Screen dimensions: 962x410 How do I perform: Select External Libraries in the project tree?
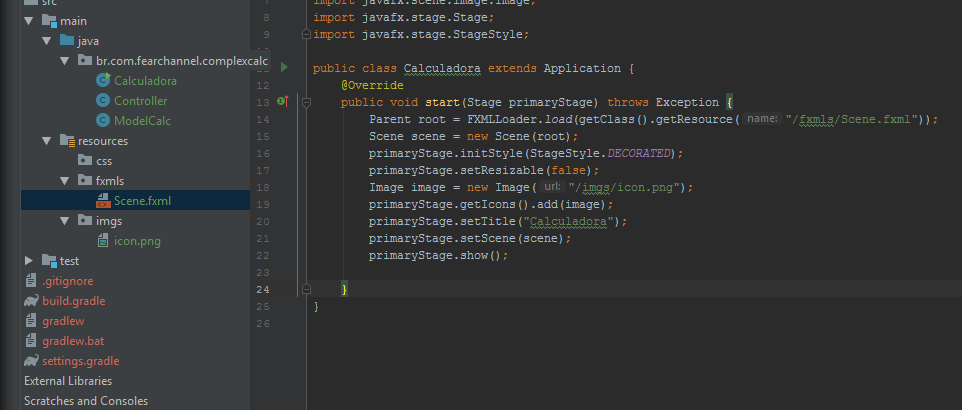(x=68, y=381)
